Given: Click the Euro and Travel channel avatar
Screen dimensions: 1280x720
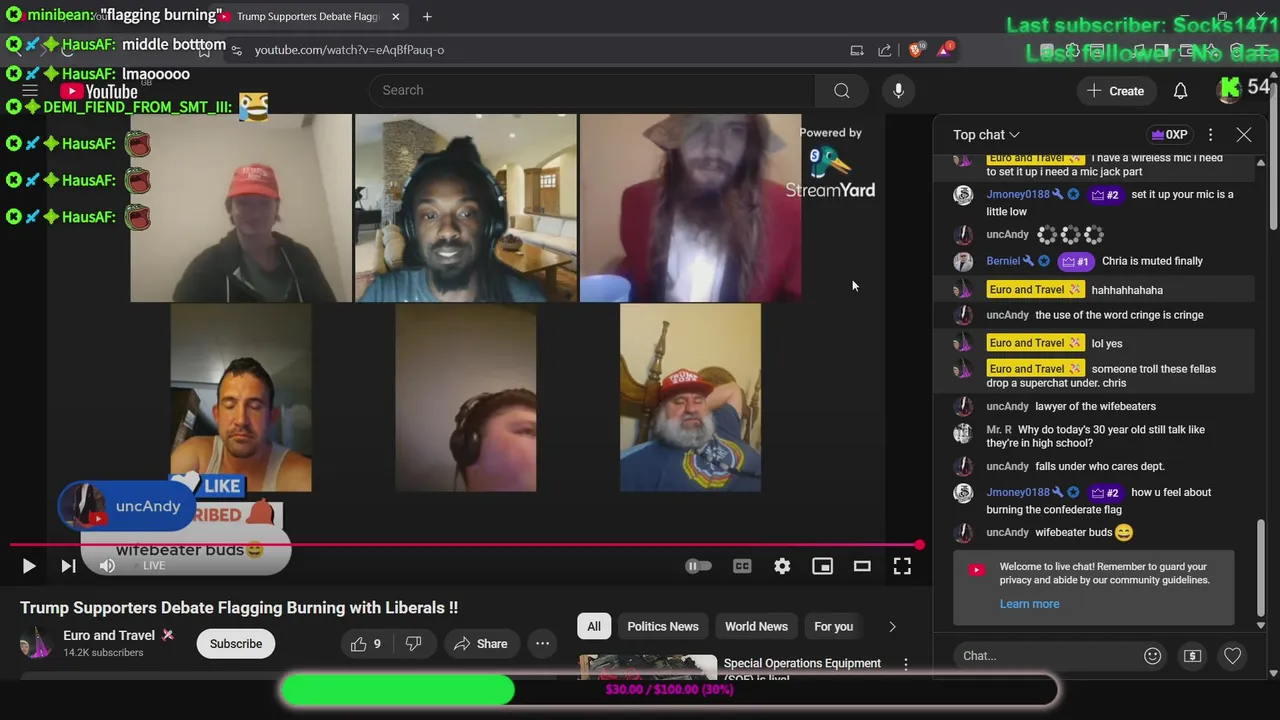Looking at the screenshot, I should [x=36, y=643].
